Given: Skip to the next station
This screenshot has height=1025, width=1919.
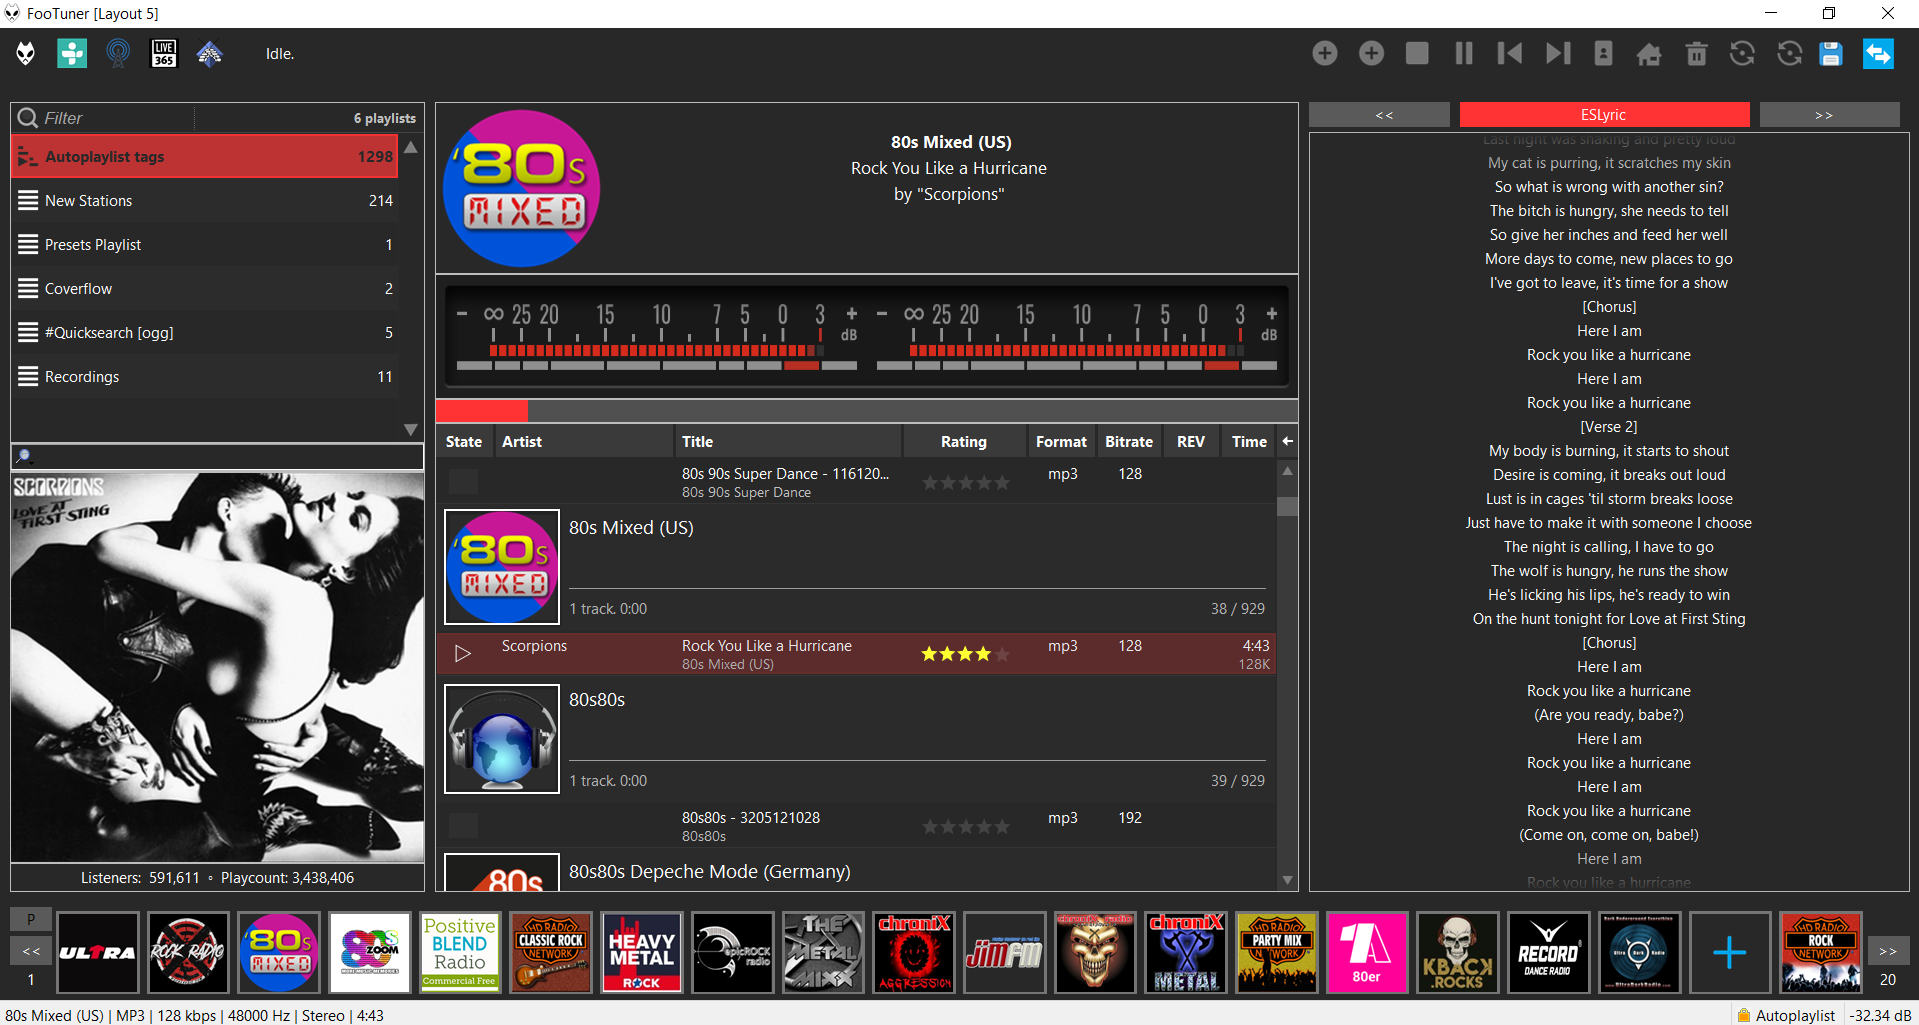Looking at the screenshot, I should click(x=1558, y=53).
